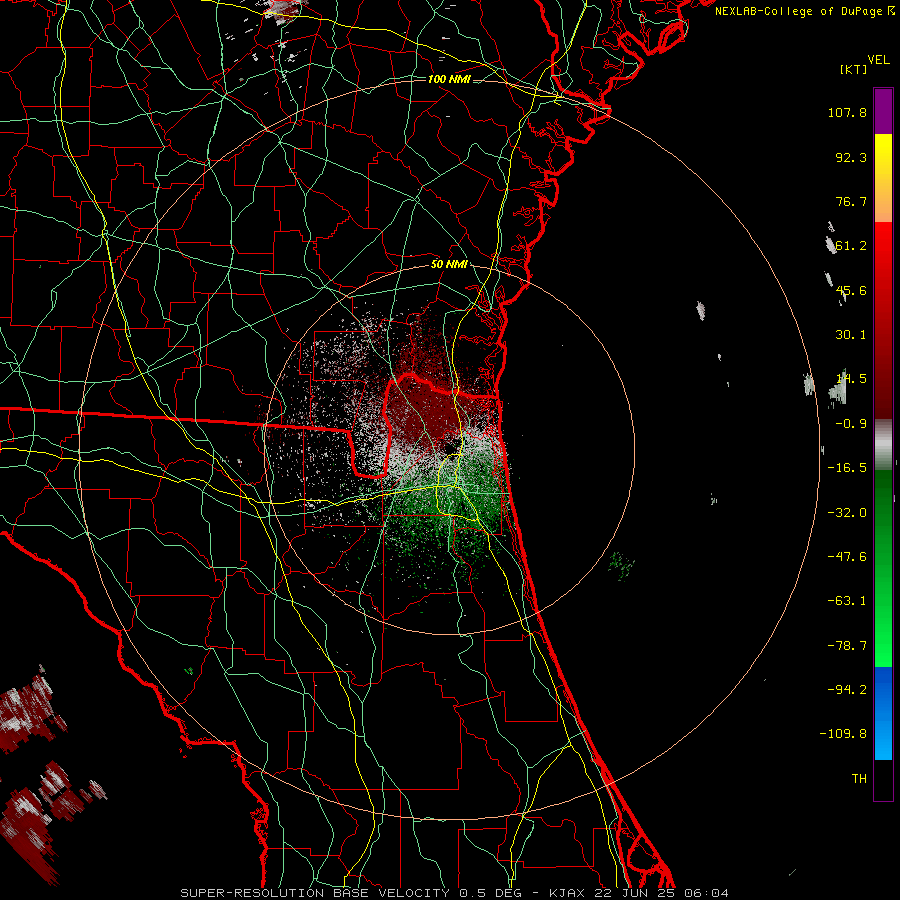Select the -109.8 velocity scale value
The height and width of the screenshot is (900, 900).
(843, 734)
